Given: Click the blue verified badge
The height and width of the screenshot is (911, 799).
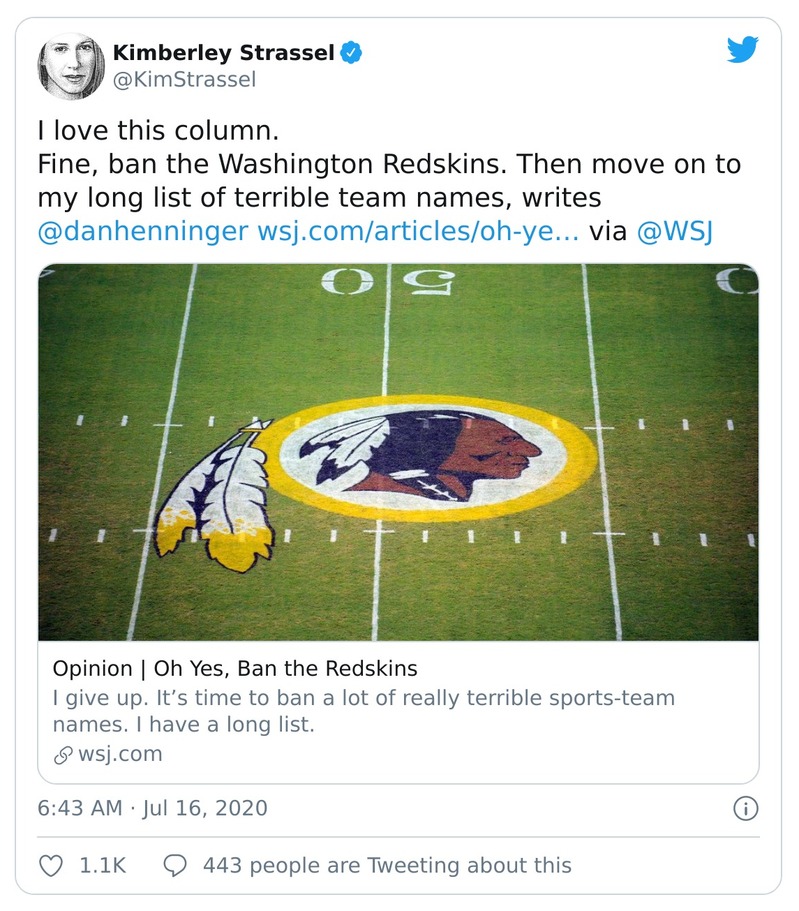Looking at the screenshot, I should 349,53.
